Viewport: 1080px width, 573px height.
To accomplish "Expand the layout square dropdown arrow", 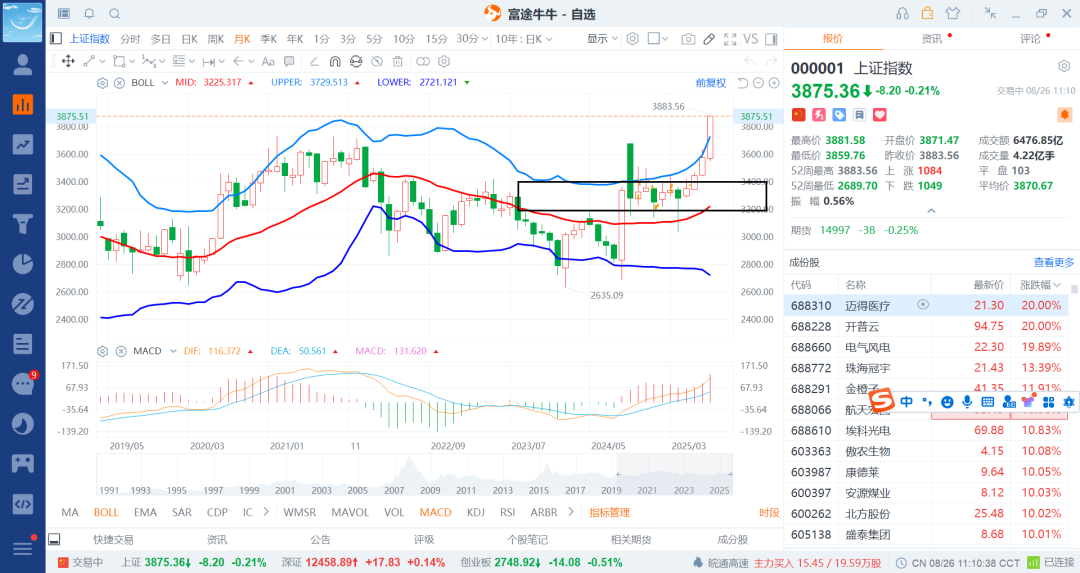I will pos(665,39).
